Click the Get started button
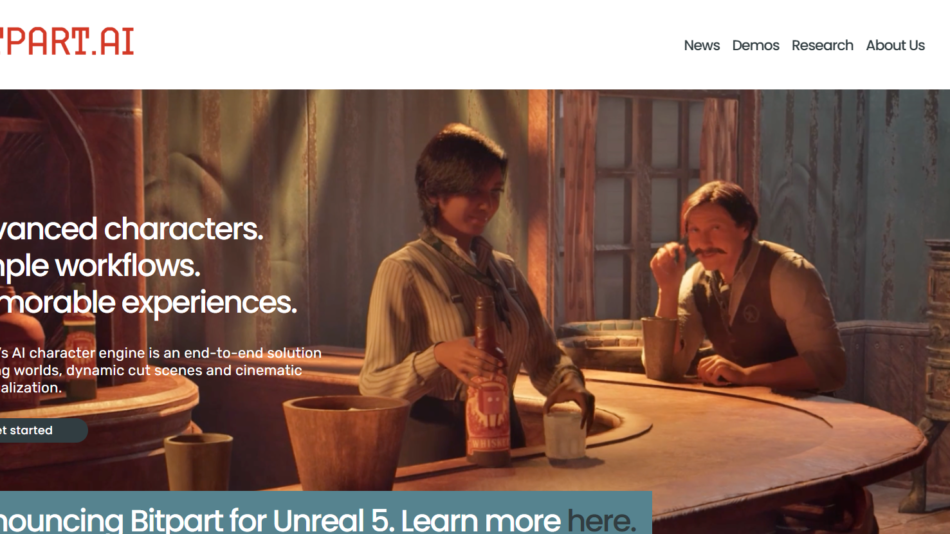 click(x=43, y=430)
